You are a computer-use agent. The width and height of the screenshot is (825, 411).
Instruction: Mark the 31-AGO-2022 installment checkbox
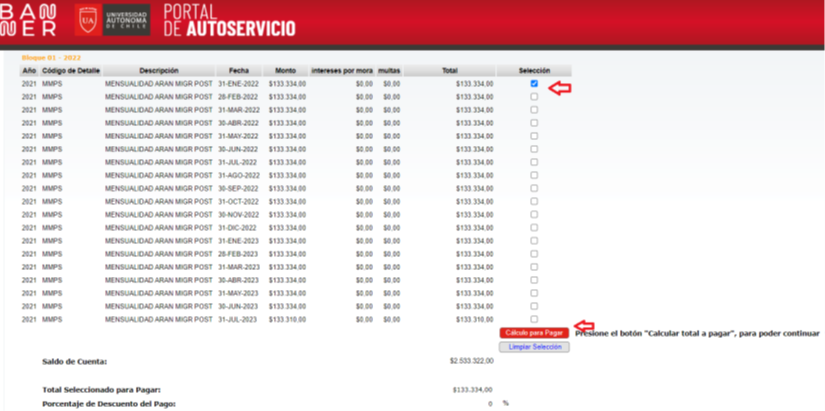[534, 175]
